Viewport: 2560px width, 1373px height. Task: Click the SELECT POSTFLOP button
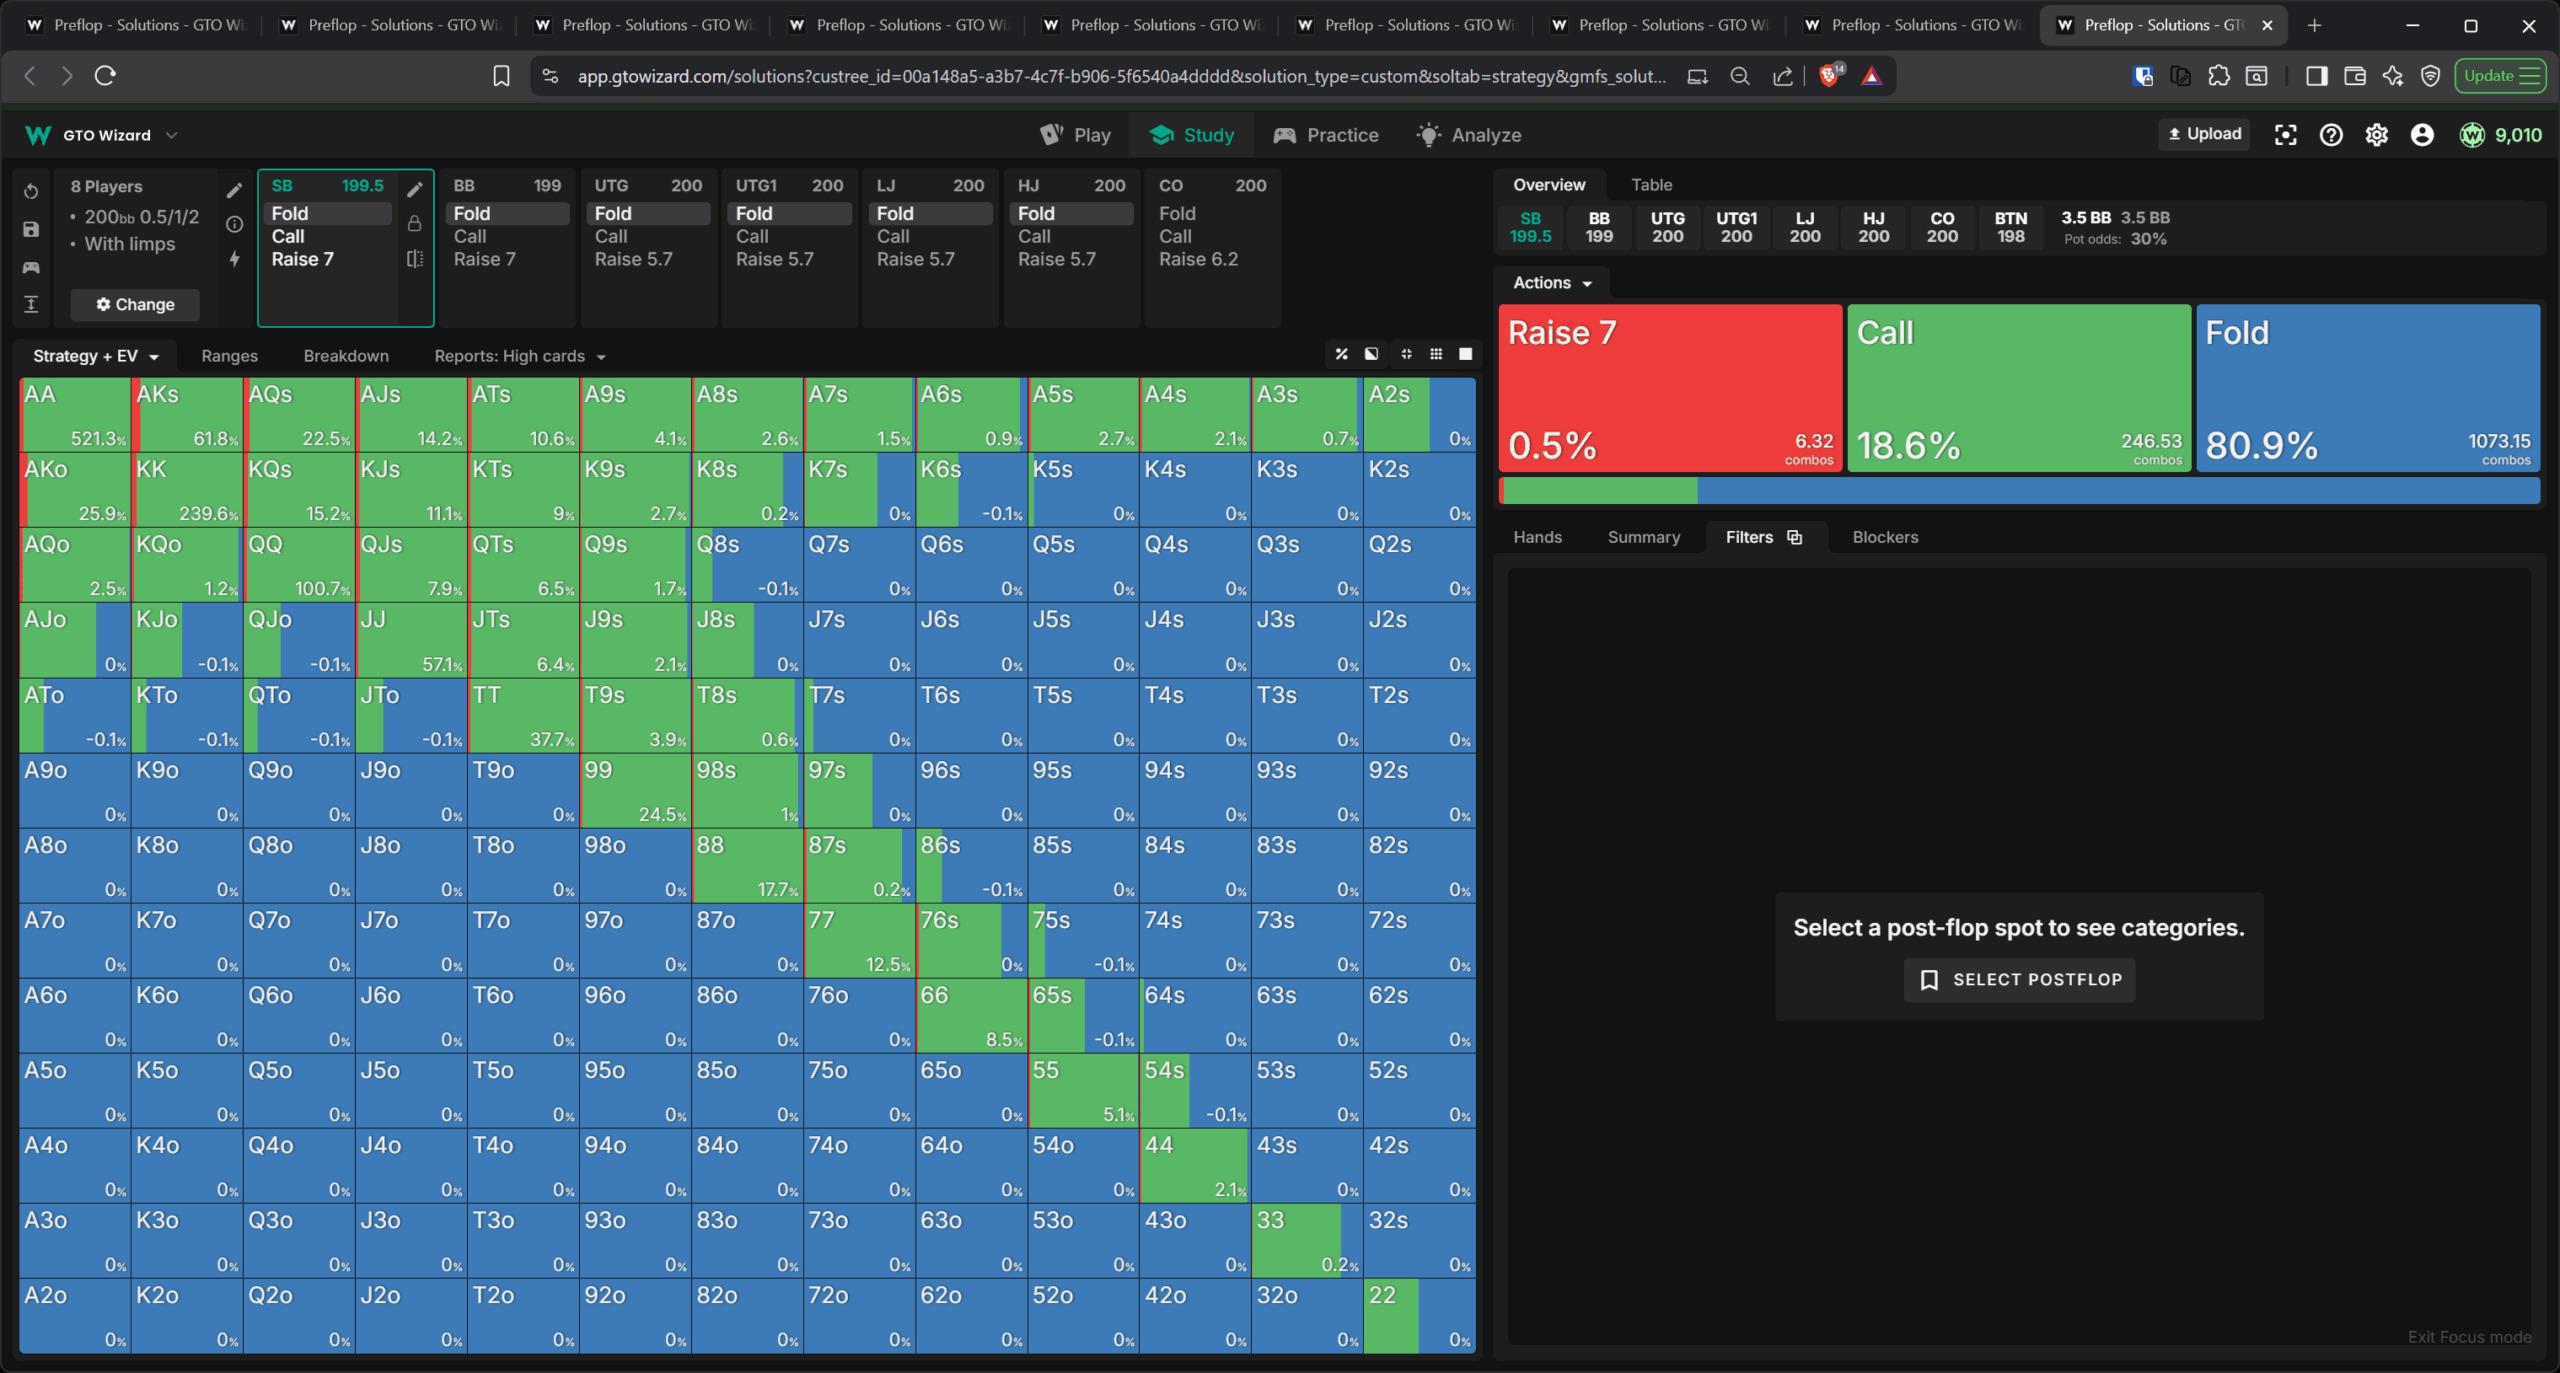[2019, 979]
